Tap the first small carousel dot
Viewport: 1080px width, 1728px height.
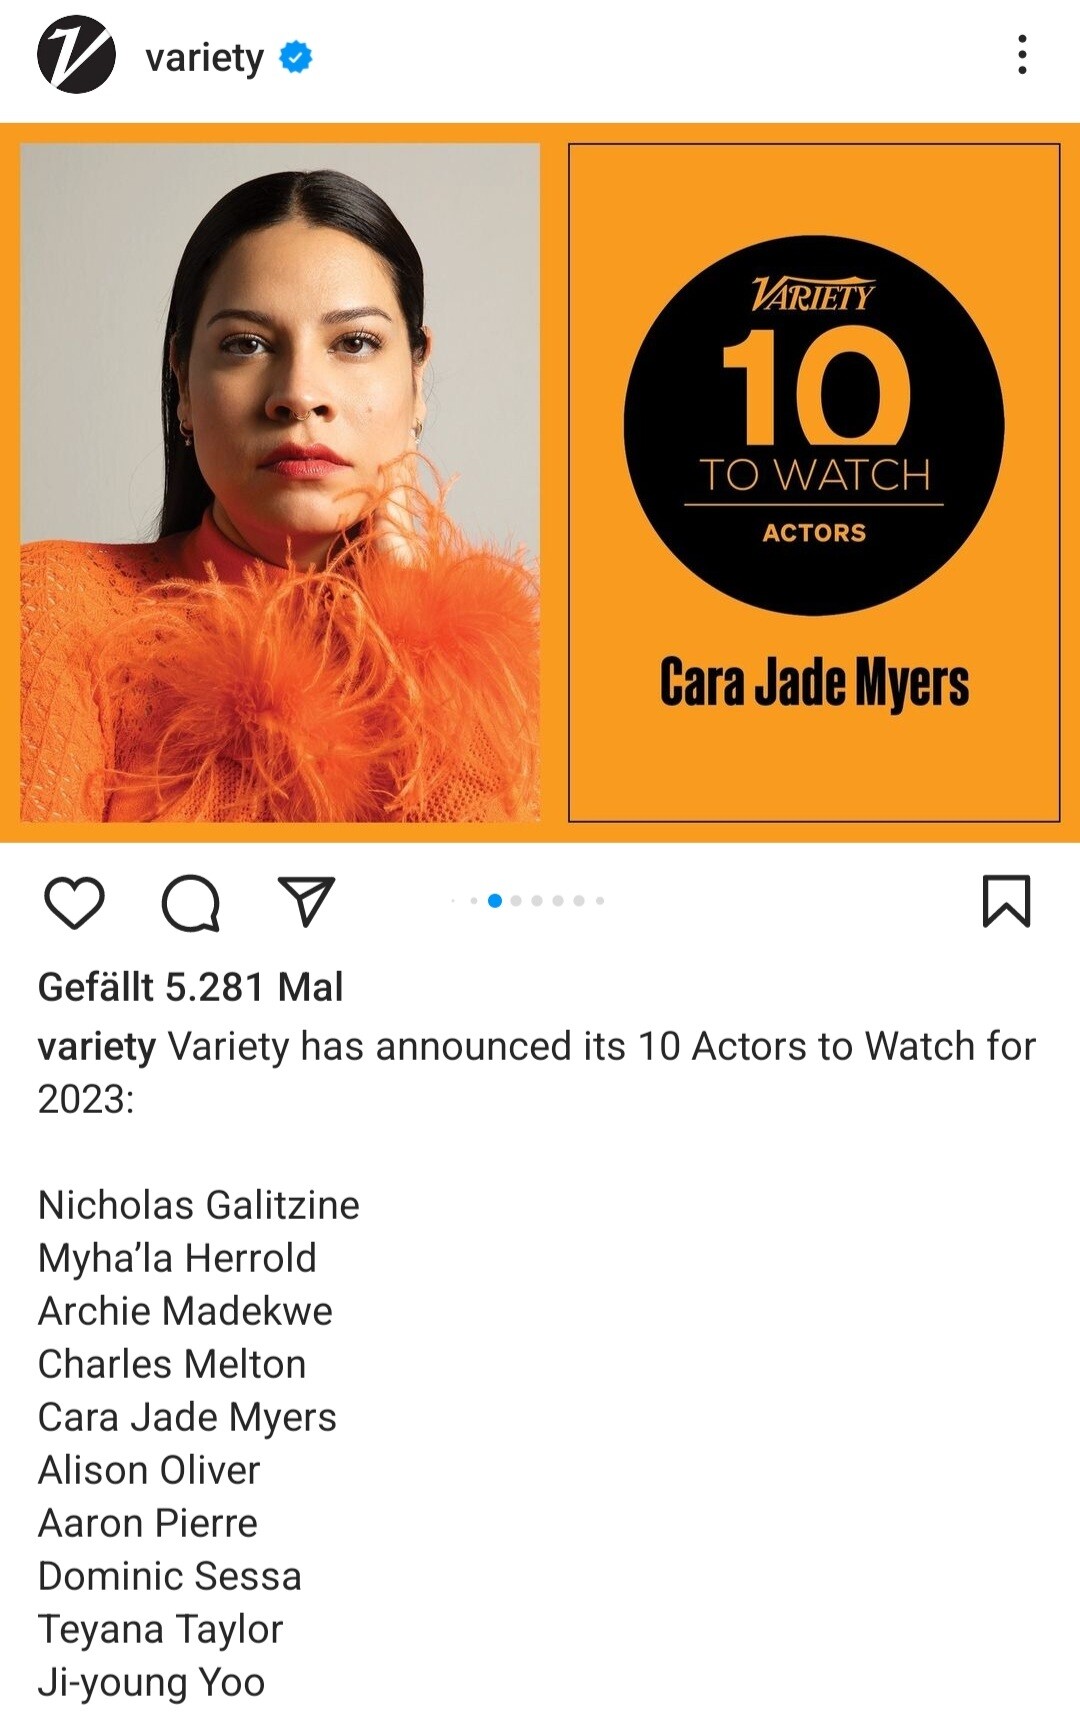click(453, 900)
